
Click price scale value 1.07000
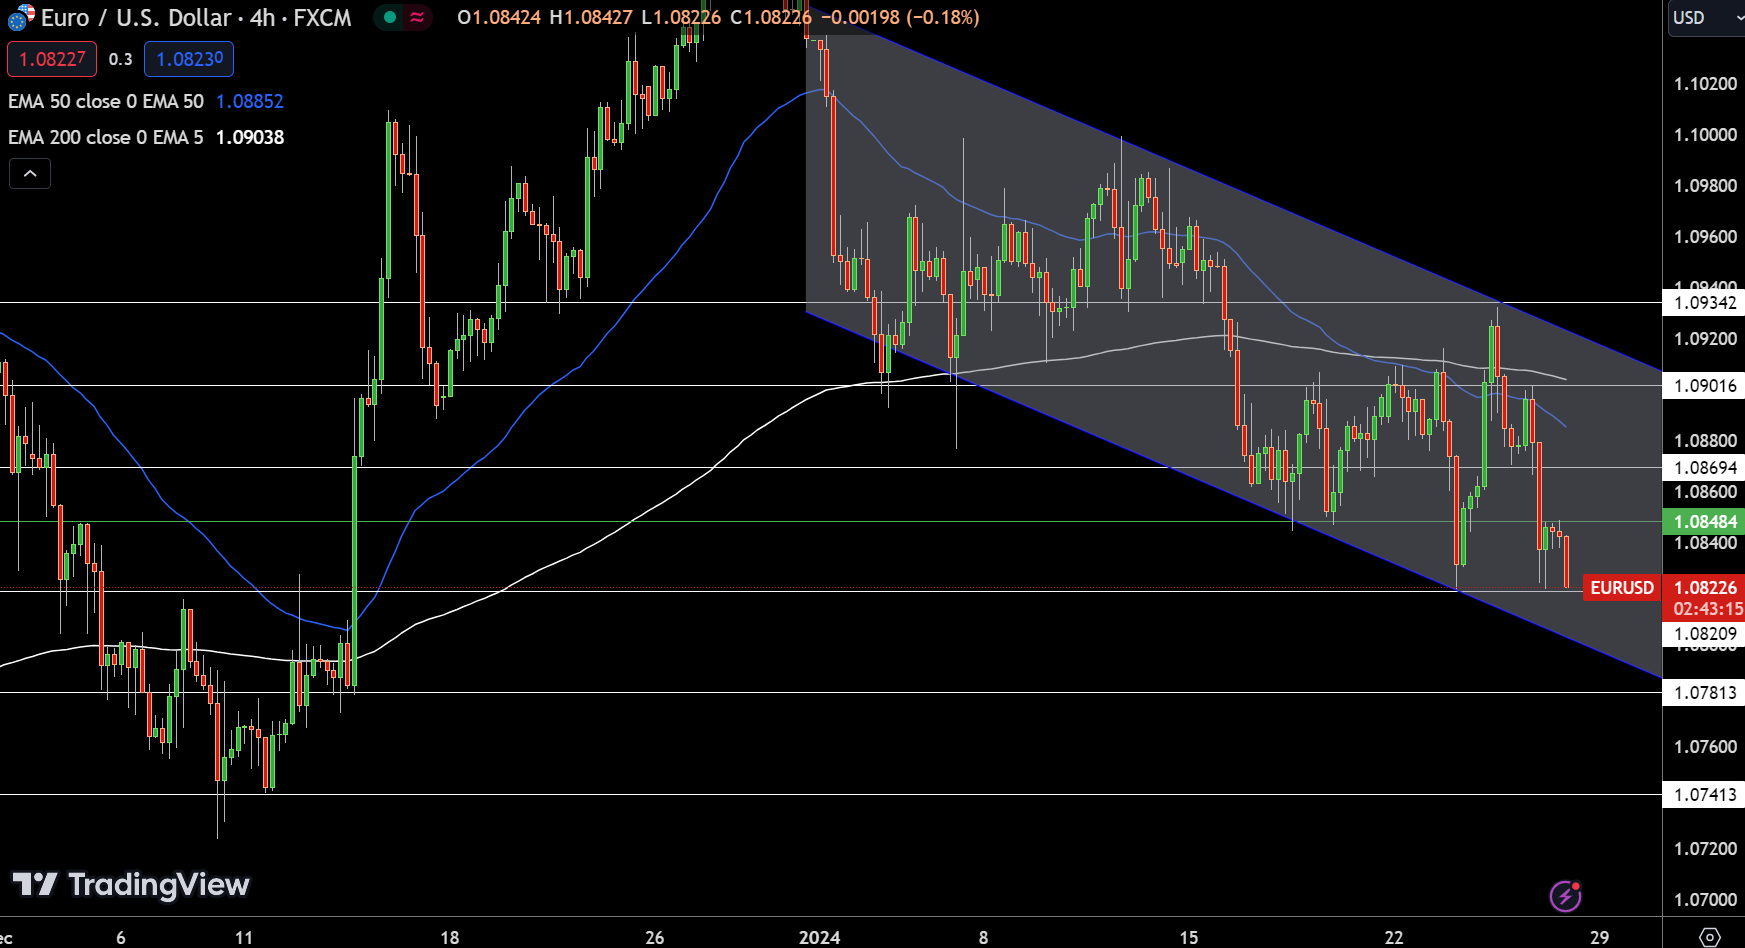click(x=1705, y=899)
